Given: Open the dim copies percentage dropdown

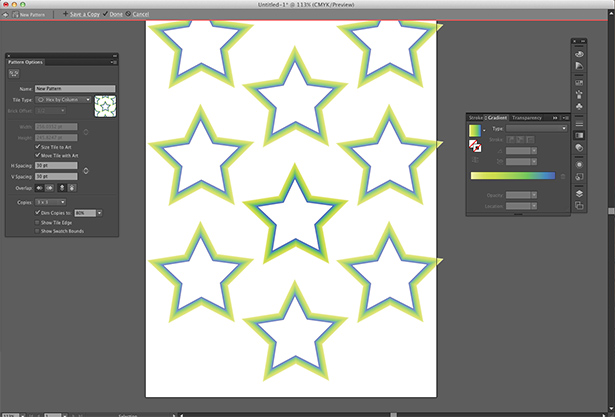Looking at the screenshot, I should point(99,213).
